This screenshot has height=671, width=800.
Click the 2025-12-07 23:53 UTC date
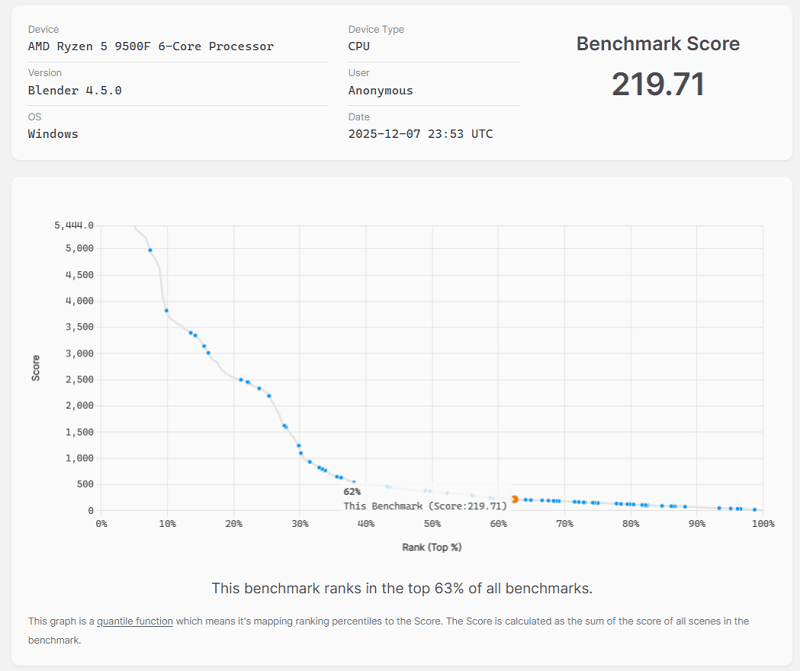click(x=420, y=134)
